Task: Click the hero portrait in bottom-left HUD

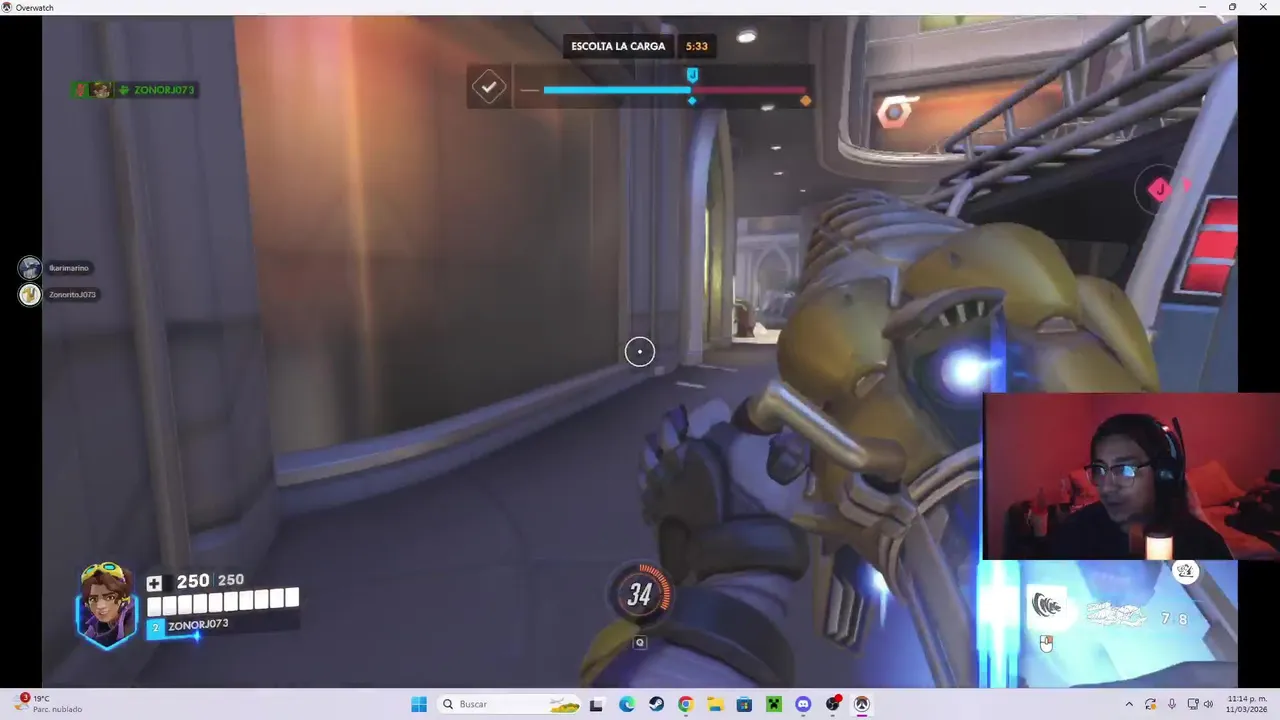Action: coord(106,606)
